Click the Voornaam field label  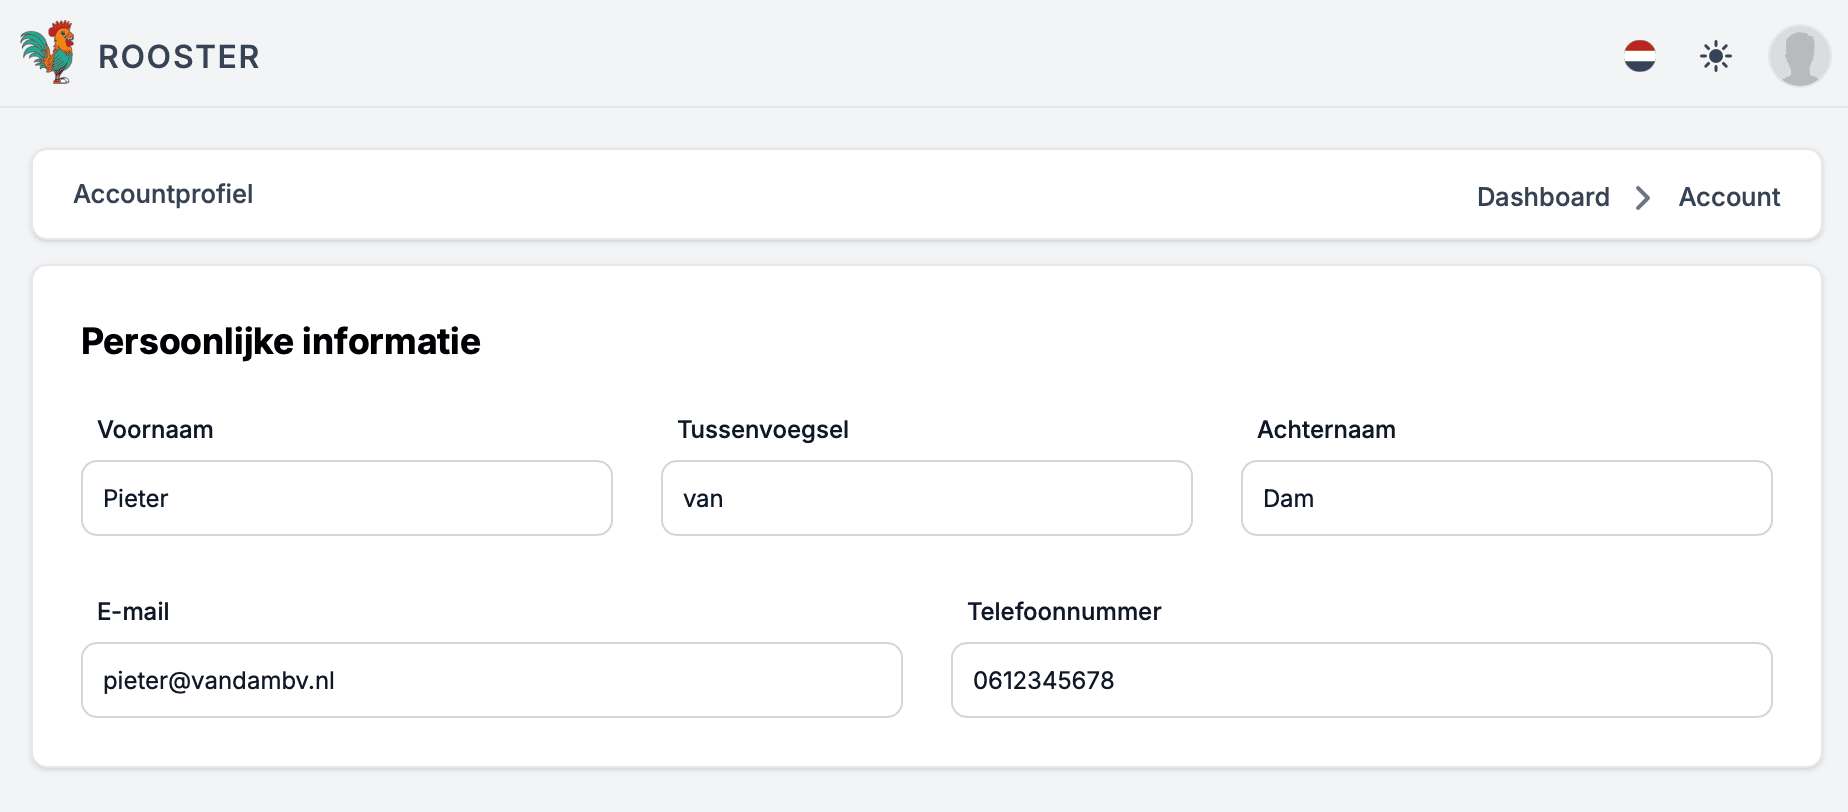(155, 430)
